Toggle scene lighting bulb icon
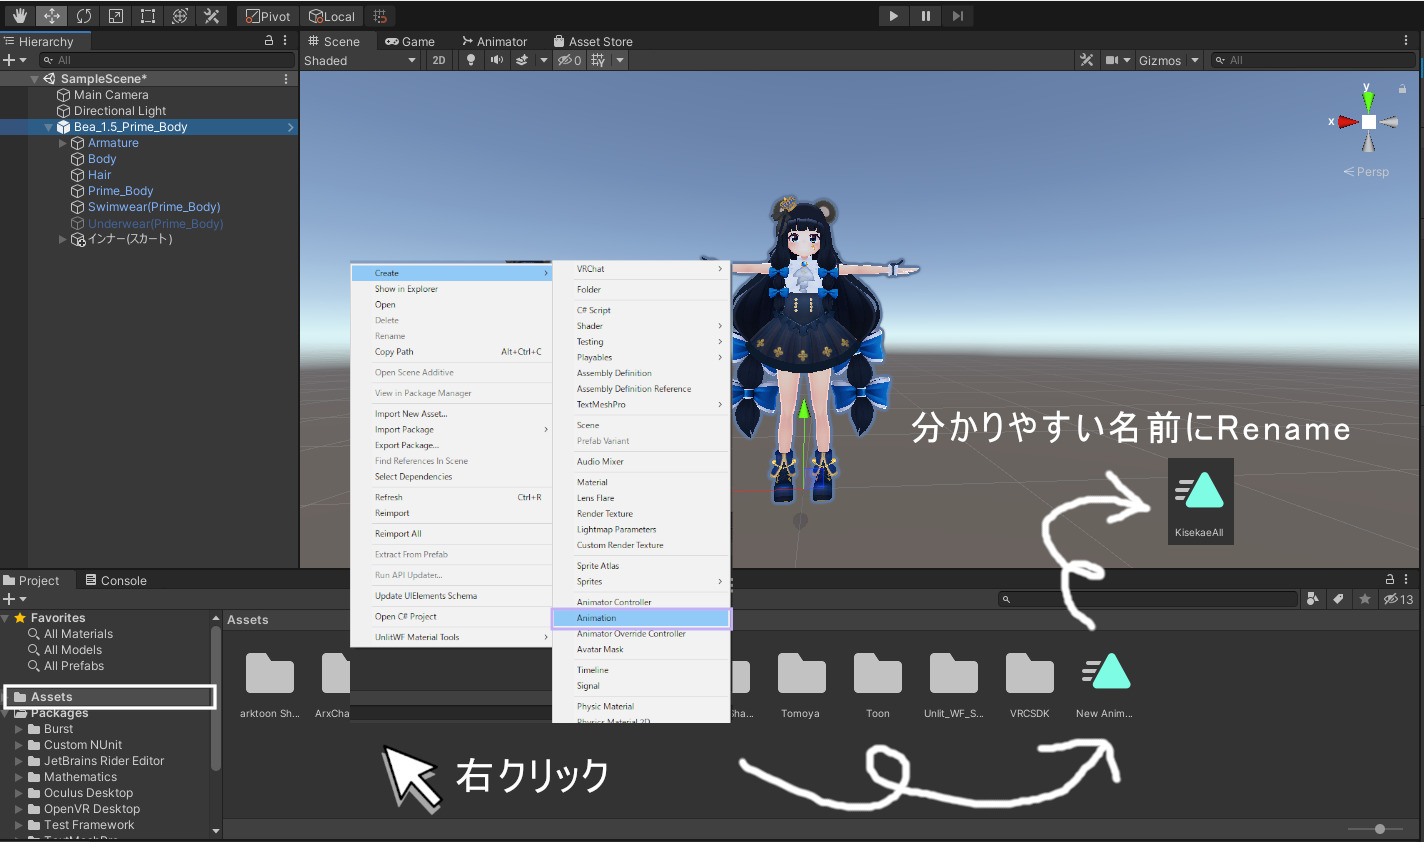This screenshot has height=842, width=1424. point(471,60)
